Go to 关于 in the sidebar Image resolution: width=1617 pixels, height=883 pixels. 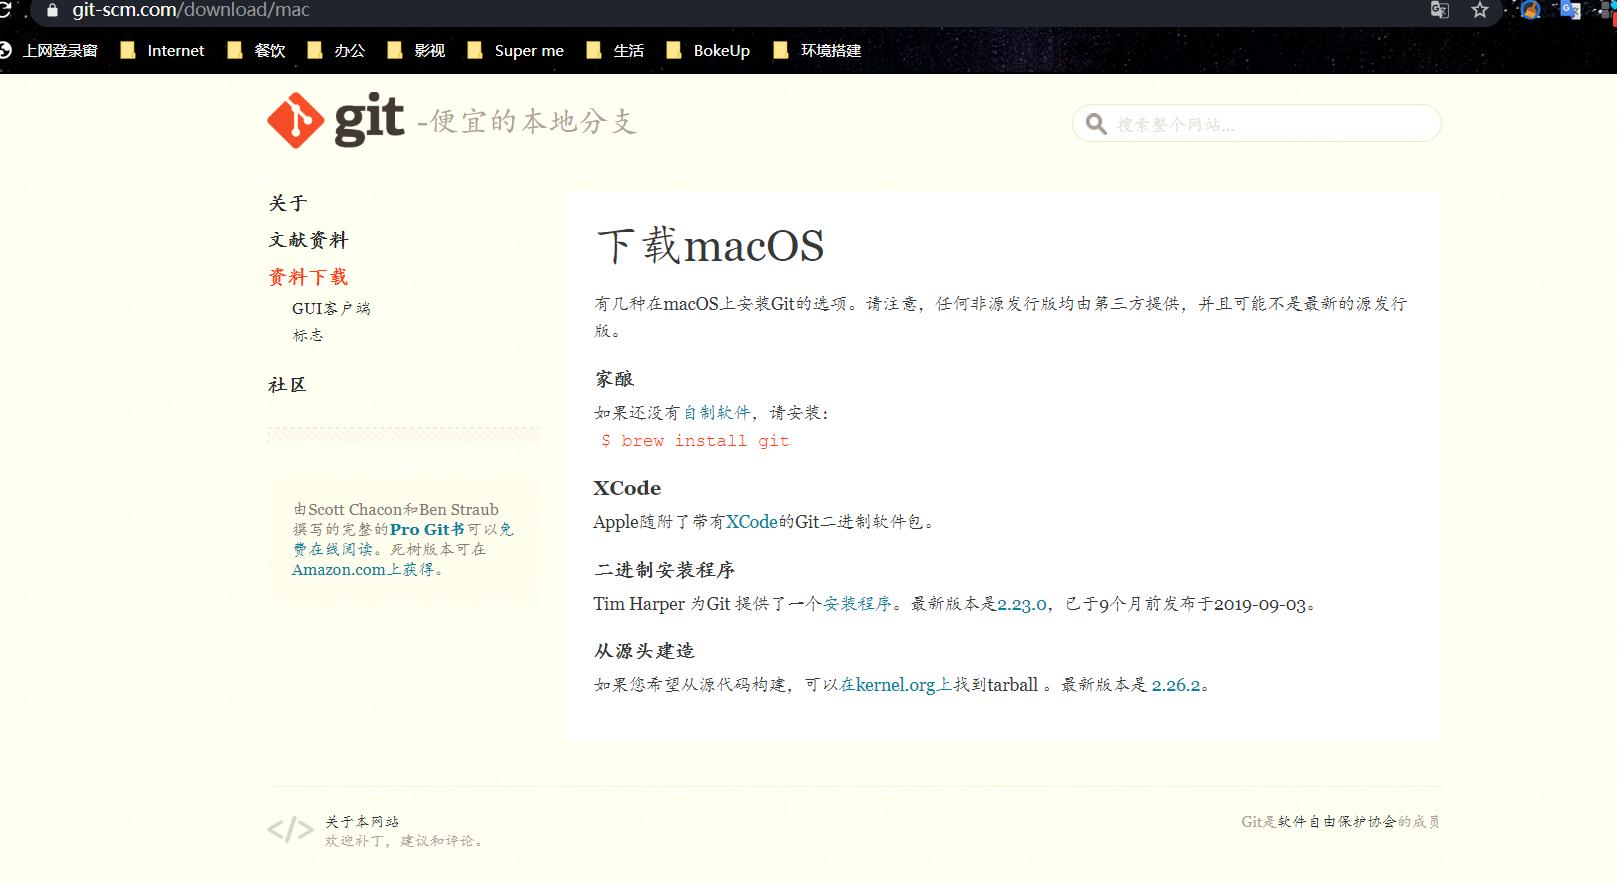pyautogui.click(x=288, y=203)
